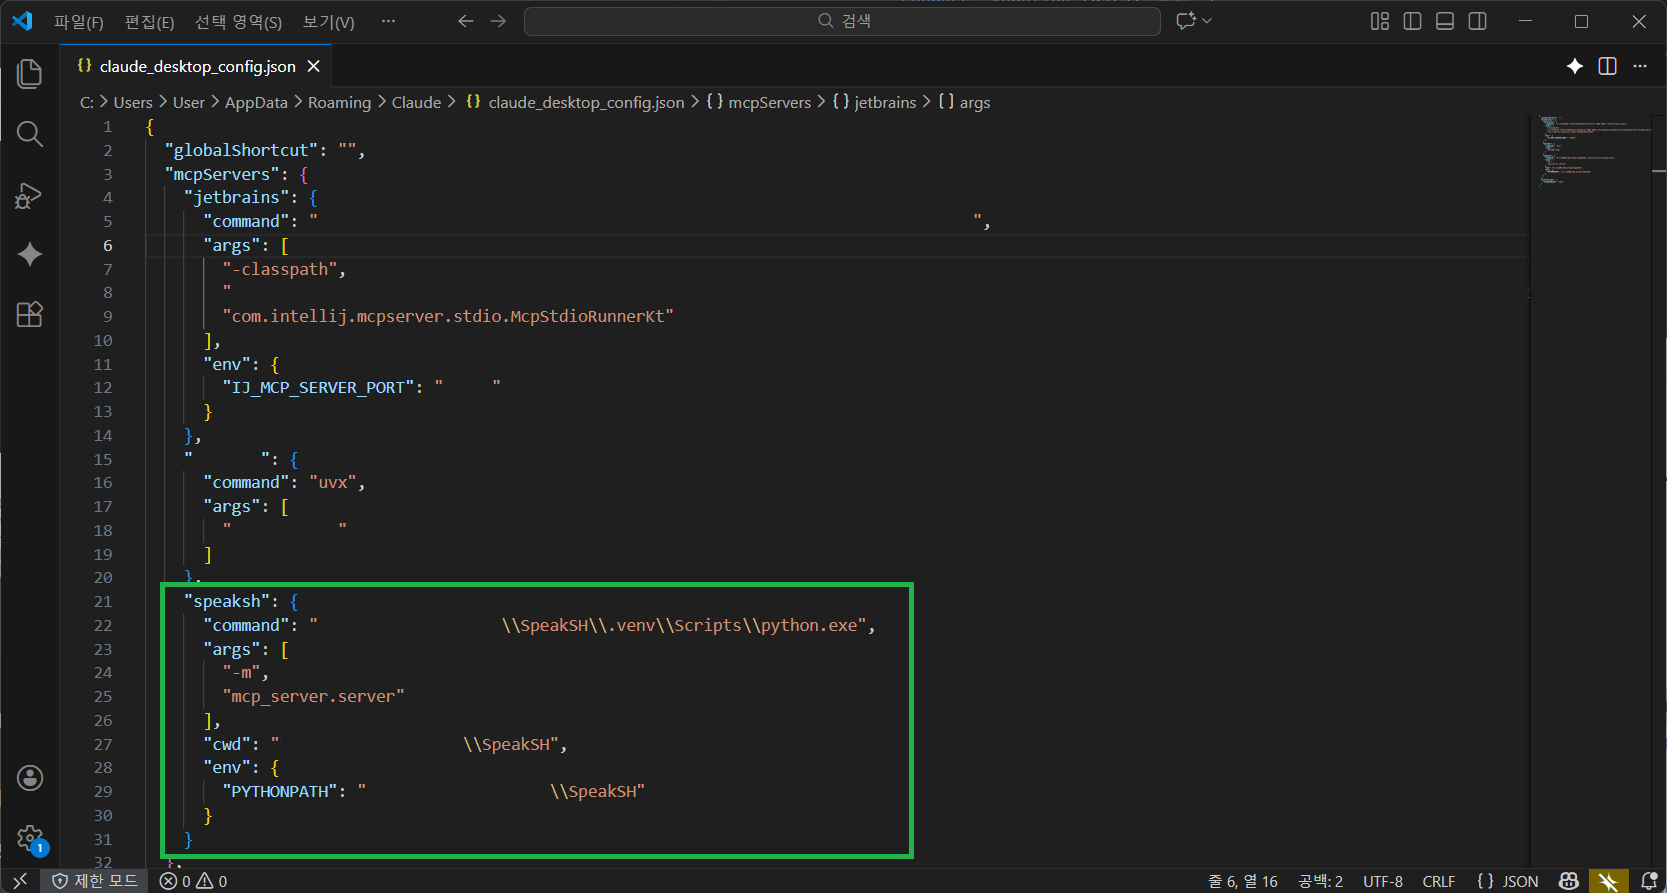This screenshot has height=893, width=1667.
Task: Open the chat dropdown arrow next to Copilot icon
Action: click(x=1207, y=21)
